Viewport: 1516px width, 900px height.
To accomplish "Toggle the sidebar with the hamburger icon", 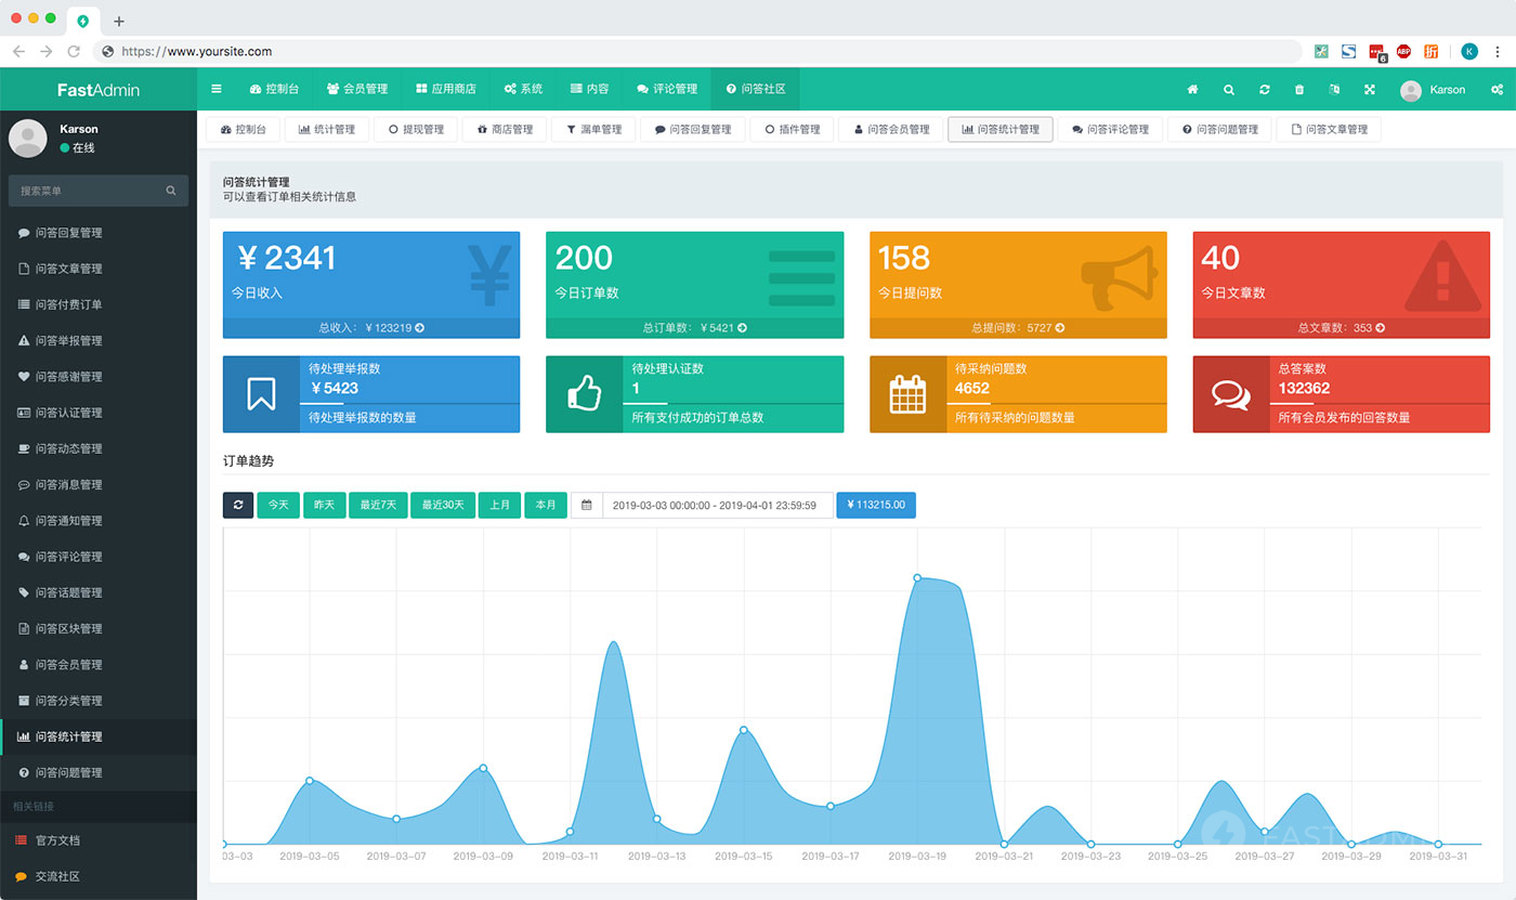I will (216, 89).
